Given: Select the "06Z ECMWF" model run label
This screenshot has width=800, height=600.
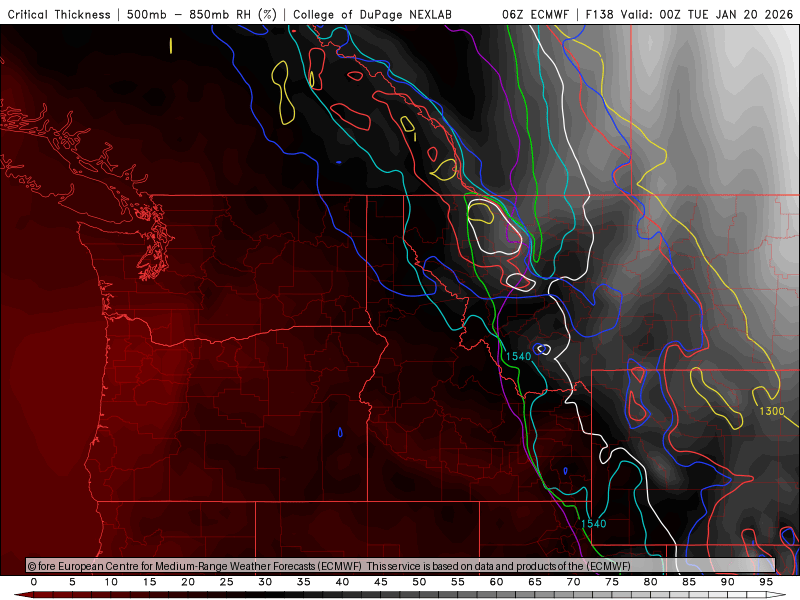Looking at the screenshot, I should pos(535,14).
